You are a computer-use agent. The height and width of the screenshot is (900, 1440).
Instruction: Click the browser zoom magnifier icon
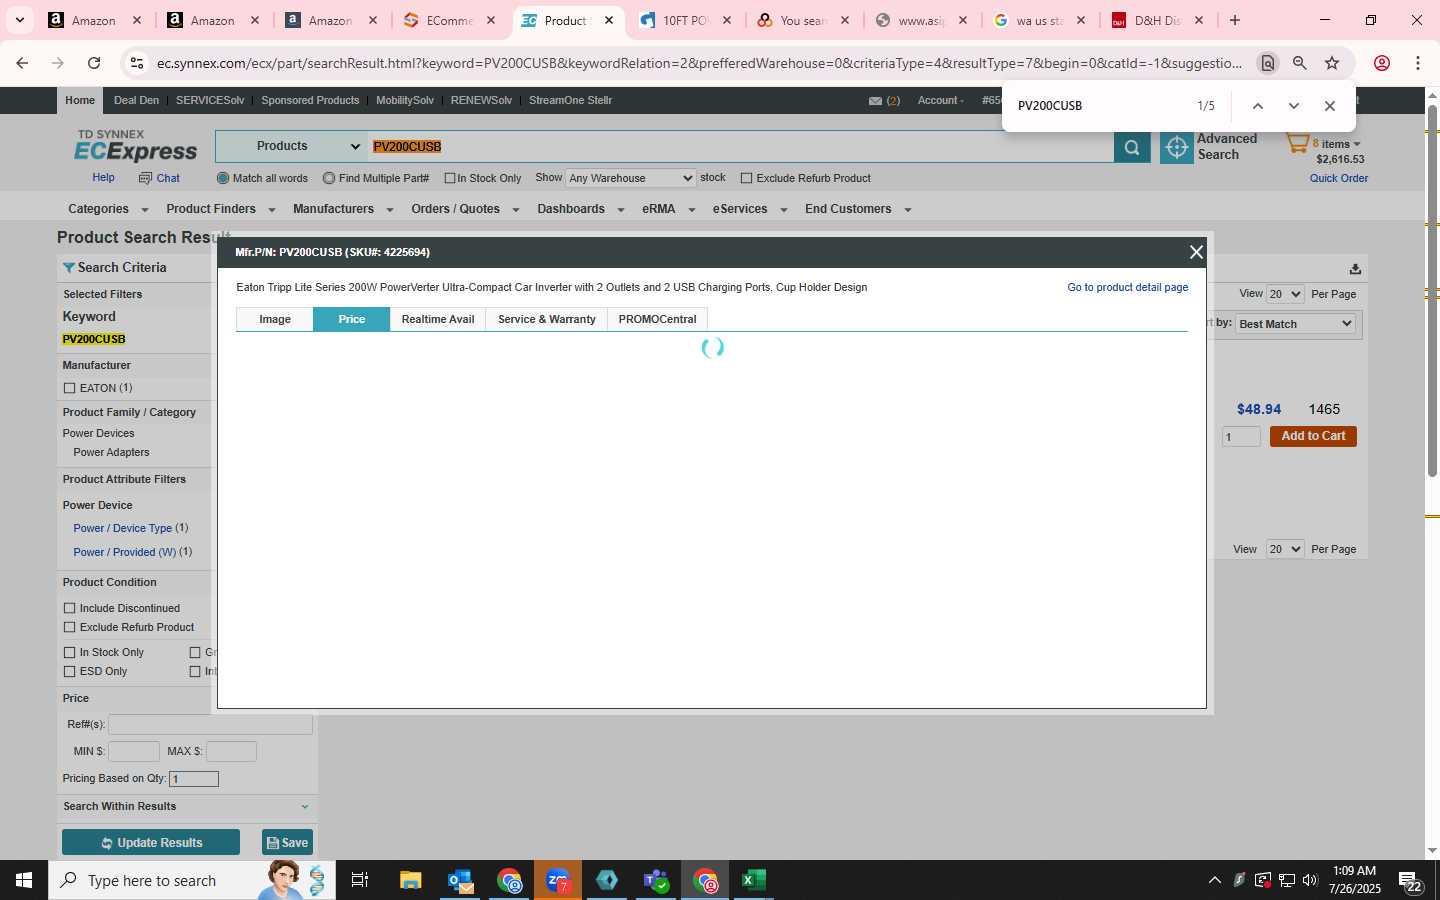[x=1300, y=63]
